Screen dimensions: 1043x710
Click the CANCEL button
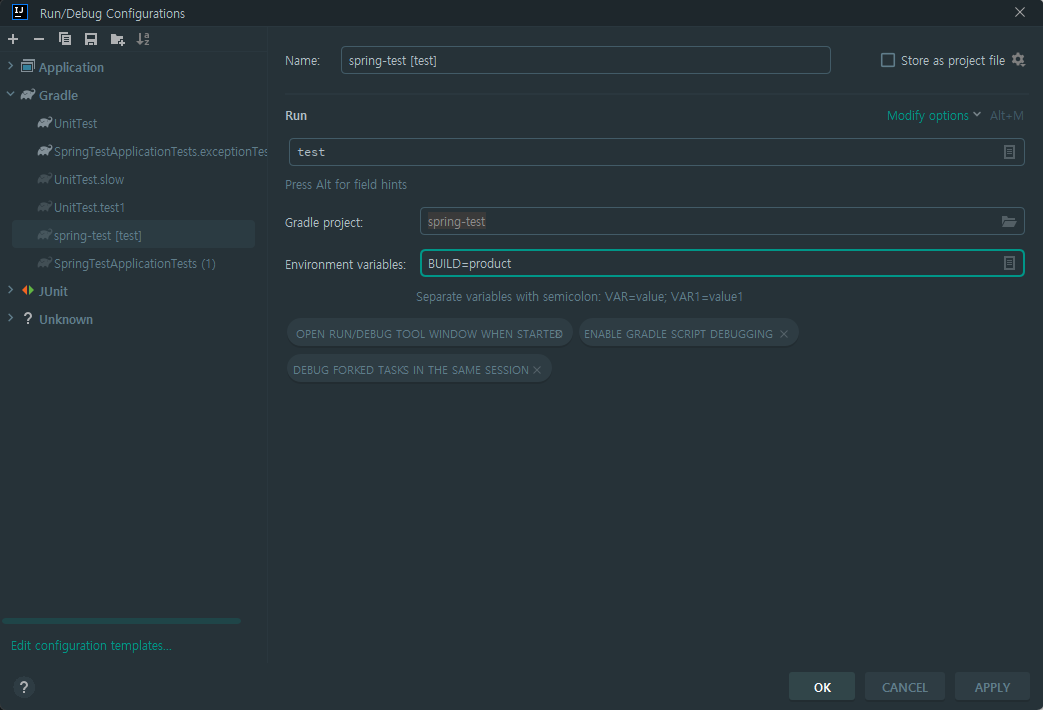tap(905, 687)
